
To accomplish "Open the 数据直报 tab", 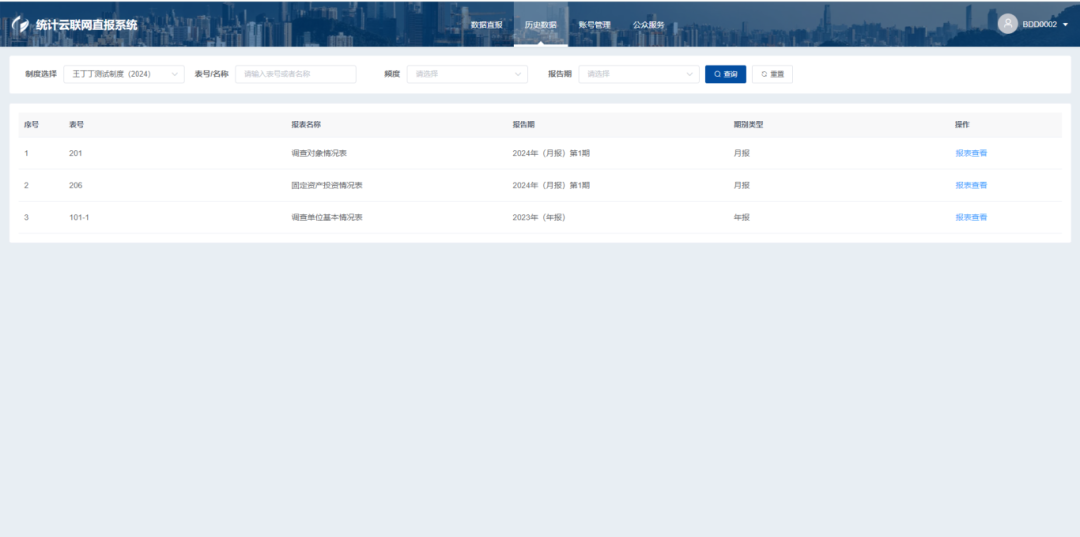I will (486, 24).
